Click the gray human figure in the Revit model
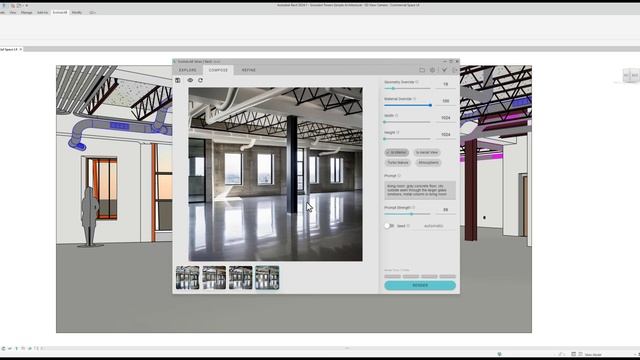Screen dimensions: 640x360 point(90,216)
